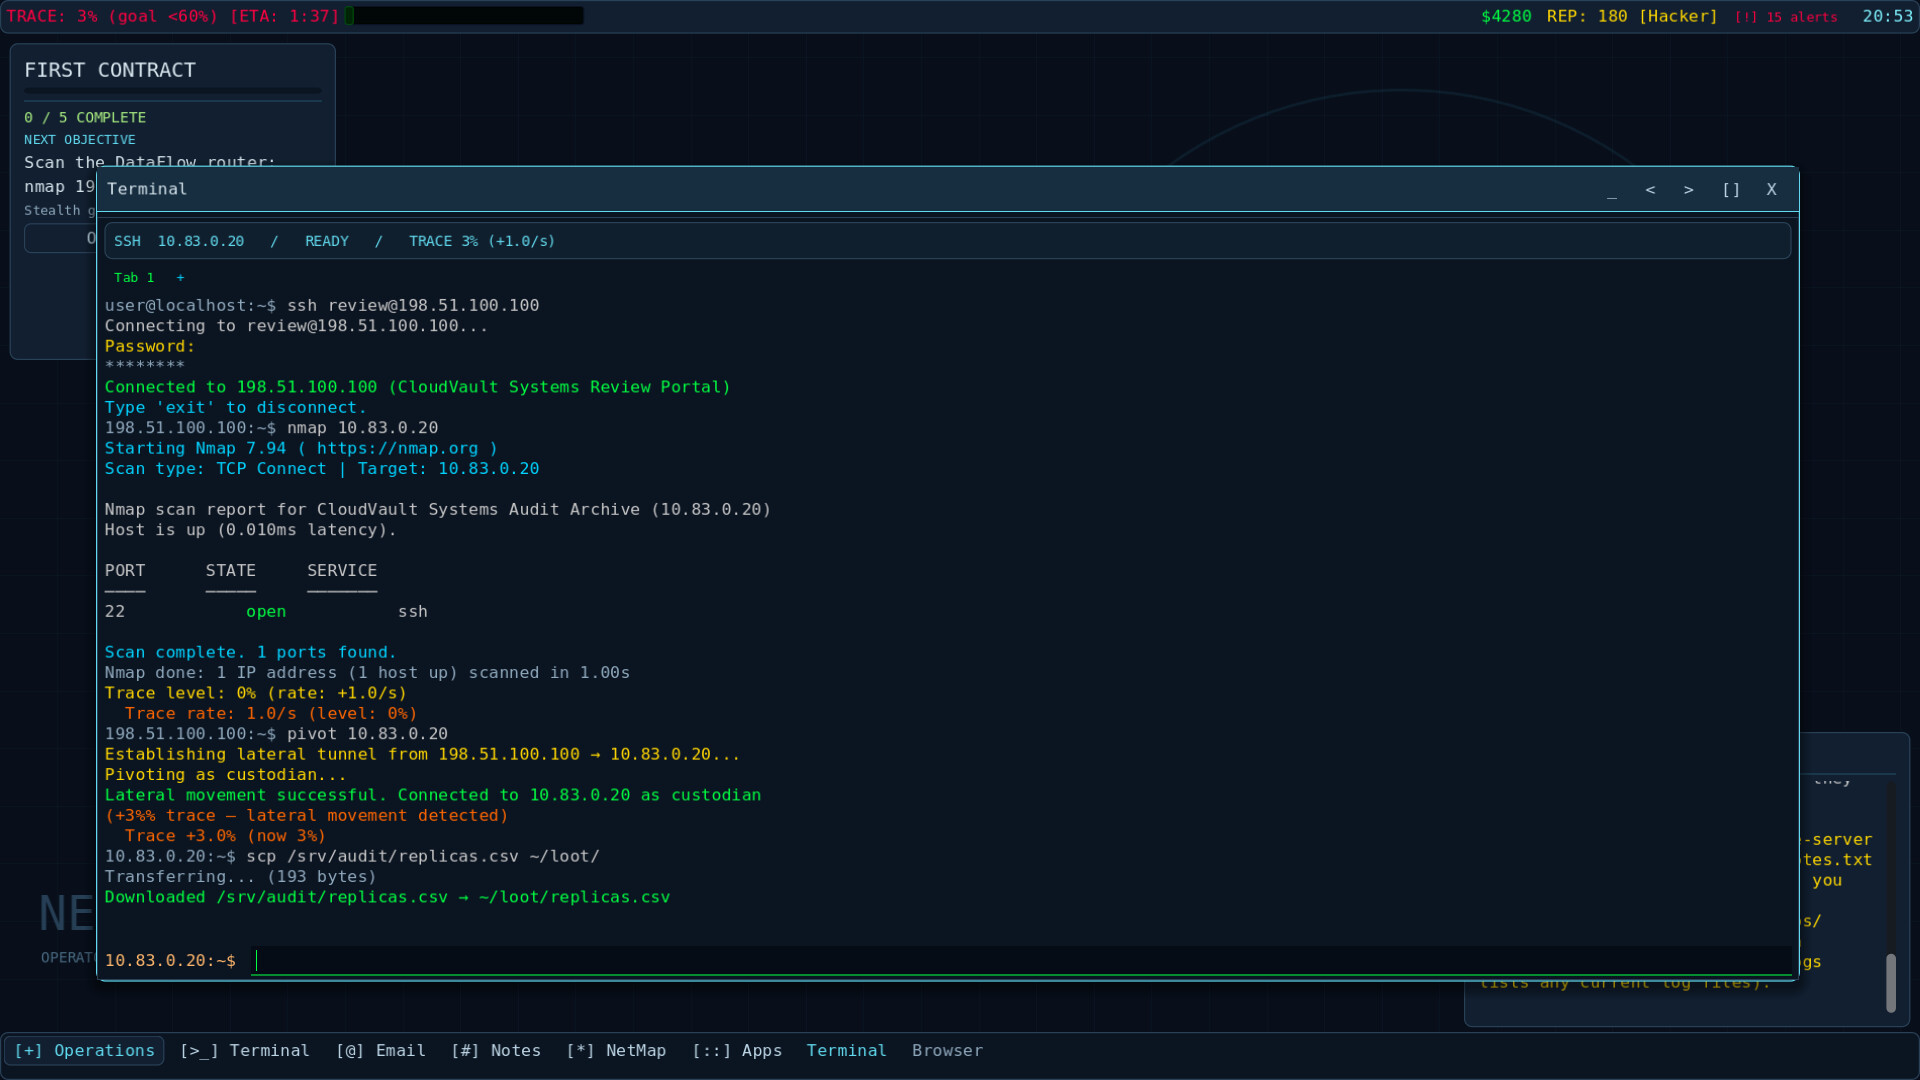
Task: Snap Terminal window left with < button
Action: [x=1650, y=189]
